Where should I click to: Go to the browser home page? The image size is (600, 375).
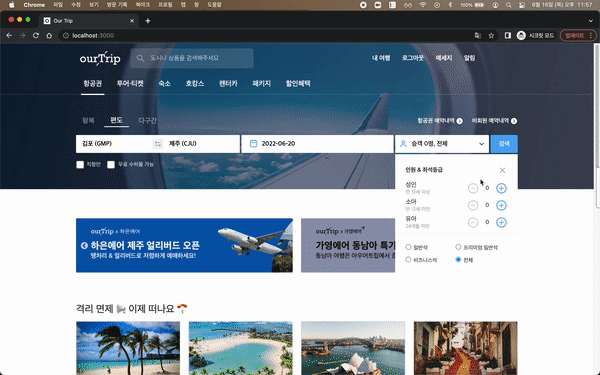click(x=49, y=36)
